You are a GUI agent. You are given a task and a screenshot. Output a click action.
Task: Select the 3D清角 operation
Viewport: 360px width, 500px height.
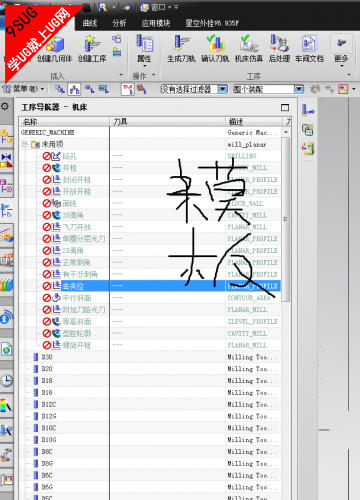click(73, 215)
